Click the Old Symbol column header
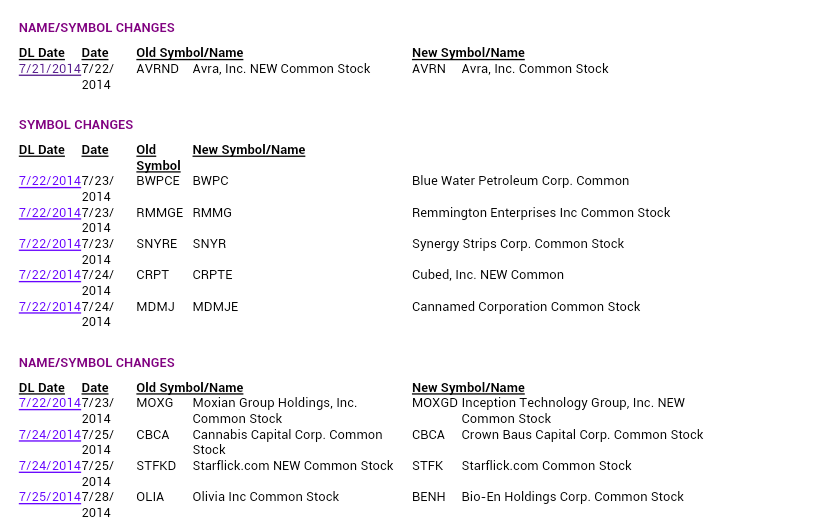The width and height of the screenshot is (837, 526). pos(158,158)
